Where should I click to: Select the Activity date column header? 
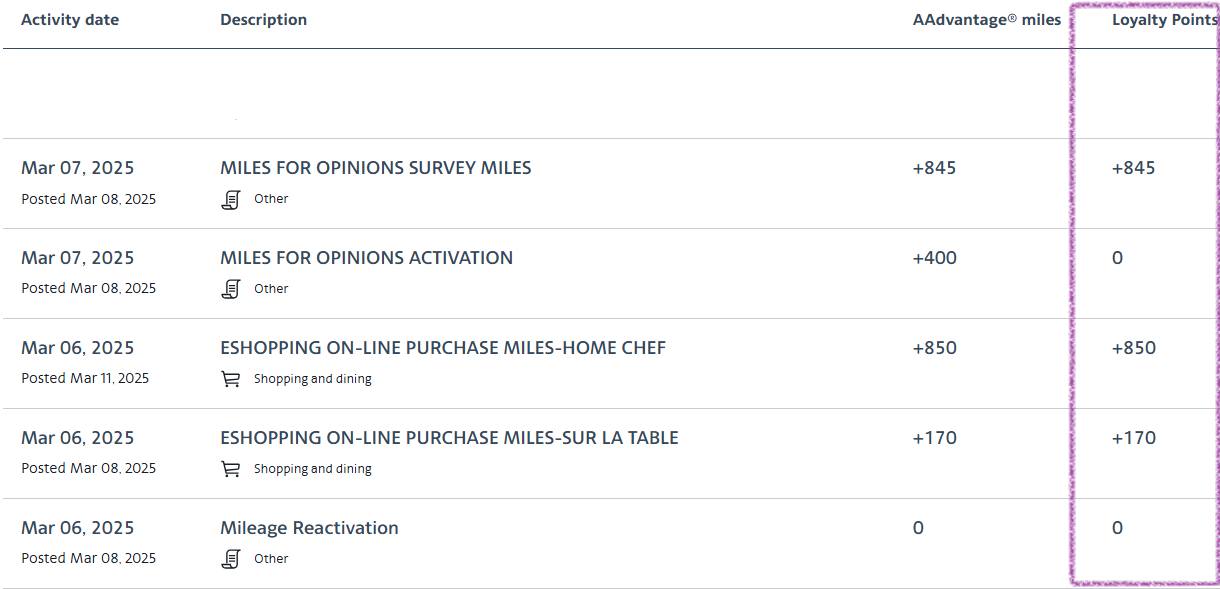coord(70,20)
